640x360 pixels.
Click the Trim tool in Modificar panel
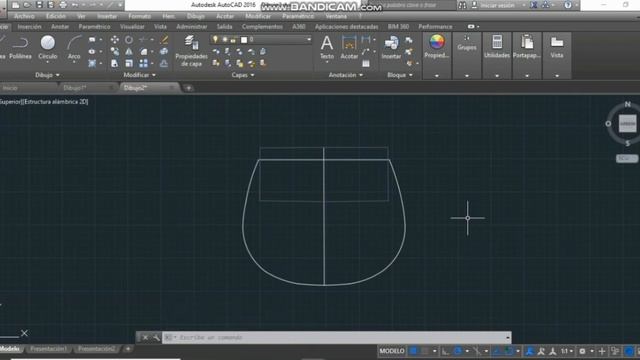click(143, 40)
